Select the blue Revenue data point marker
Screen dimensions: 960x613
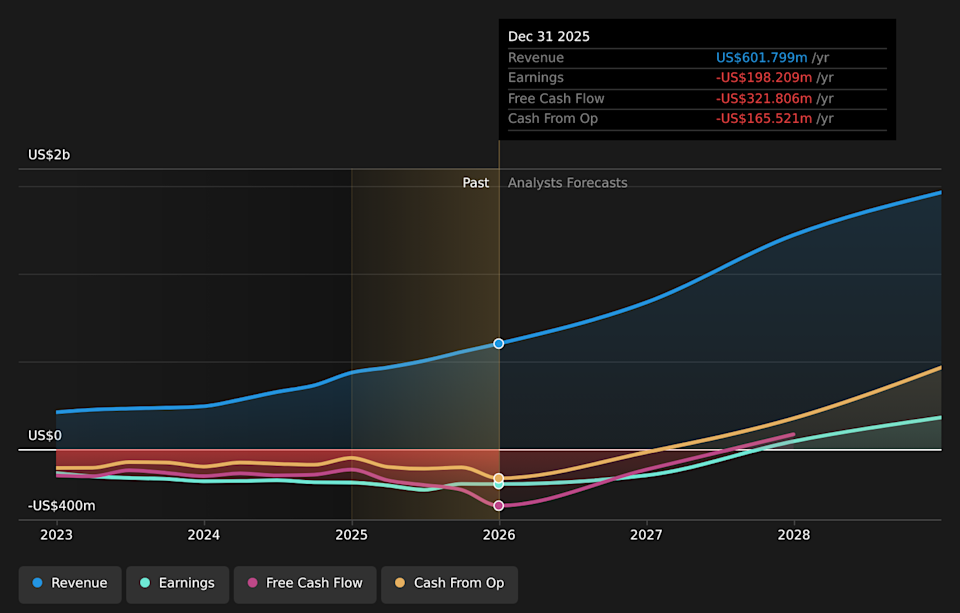[x=498, y=343]
